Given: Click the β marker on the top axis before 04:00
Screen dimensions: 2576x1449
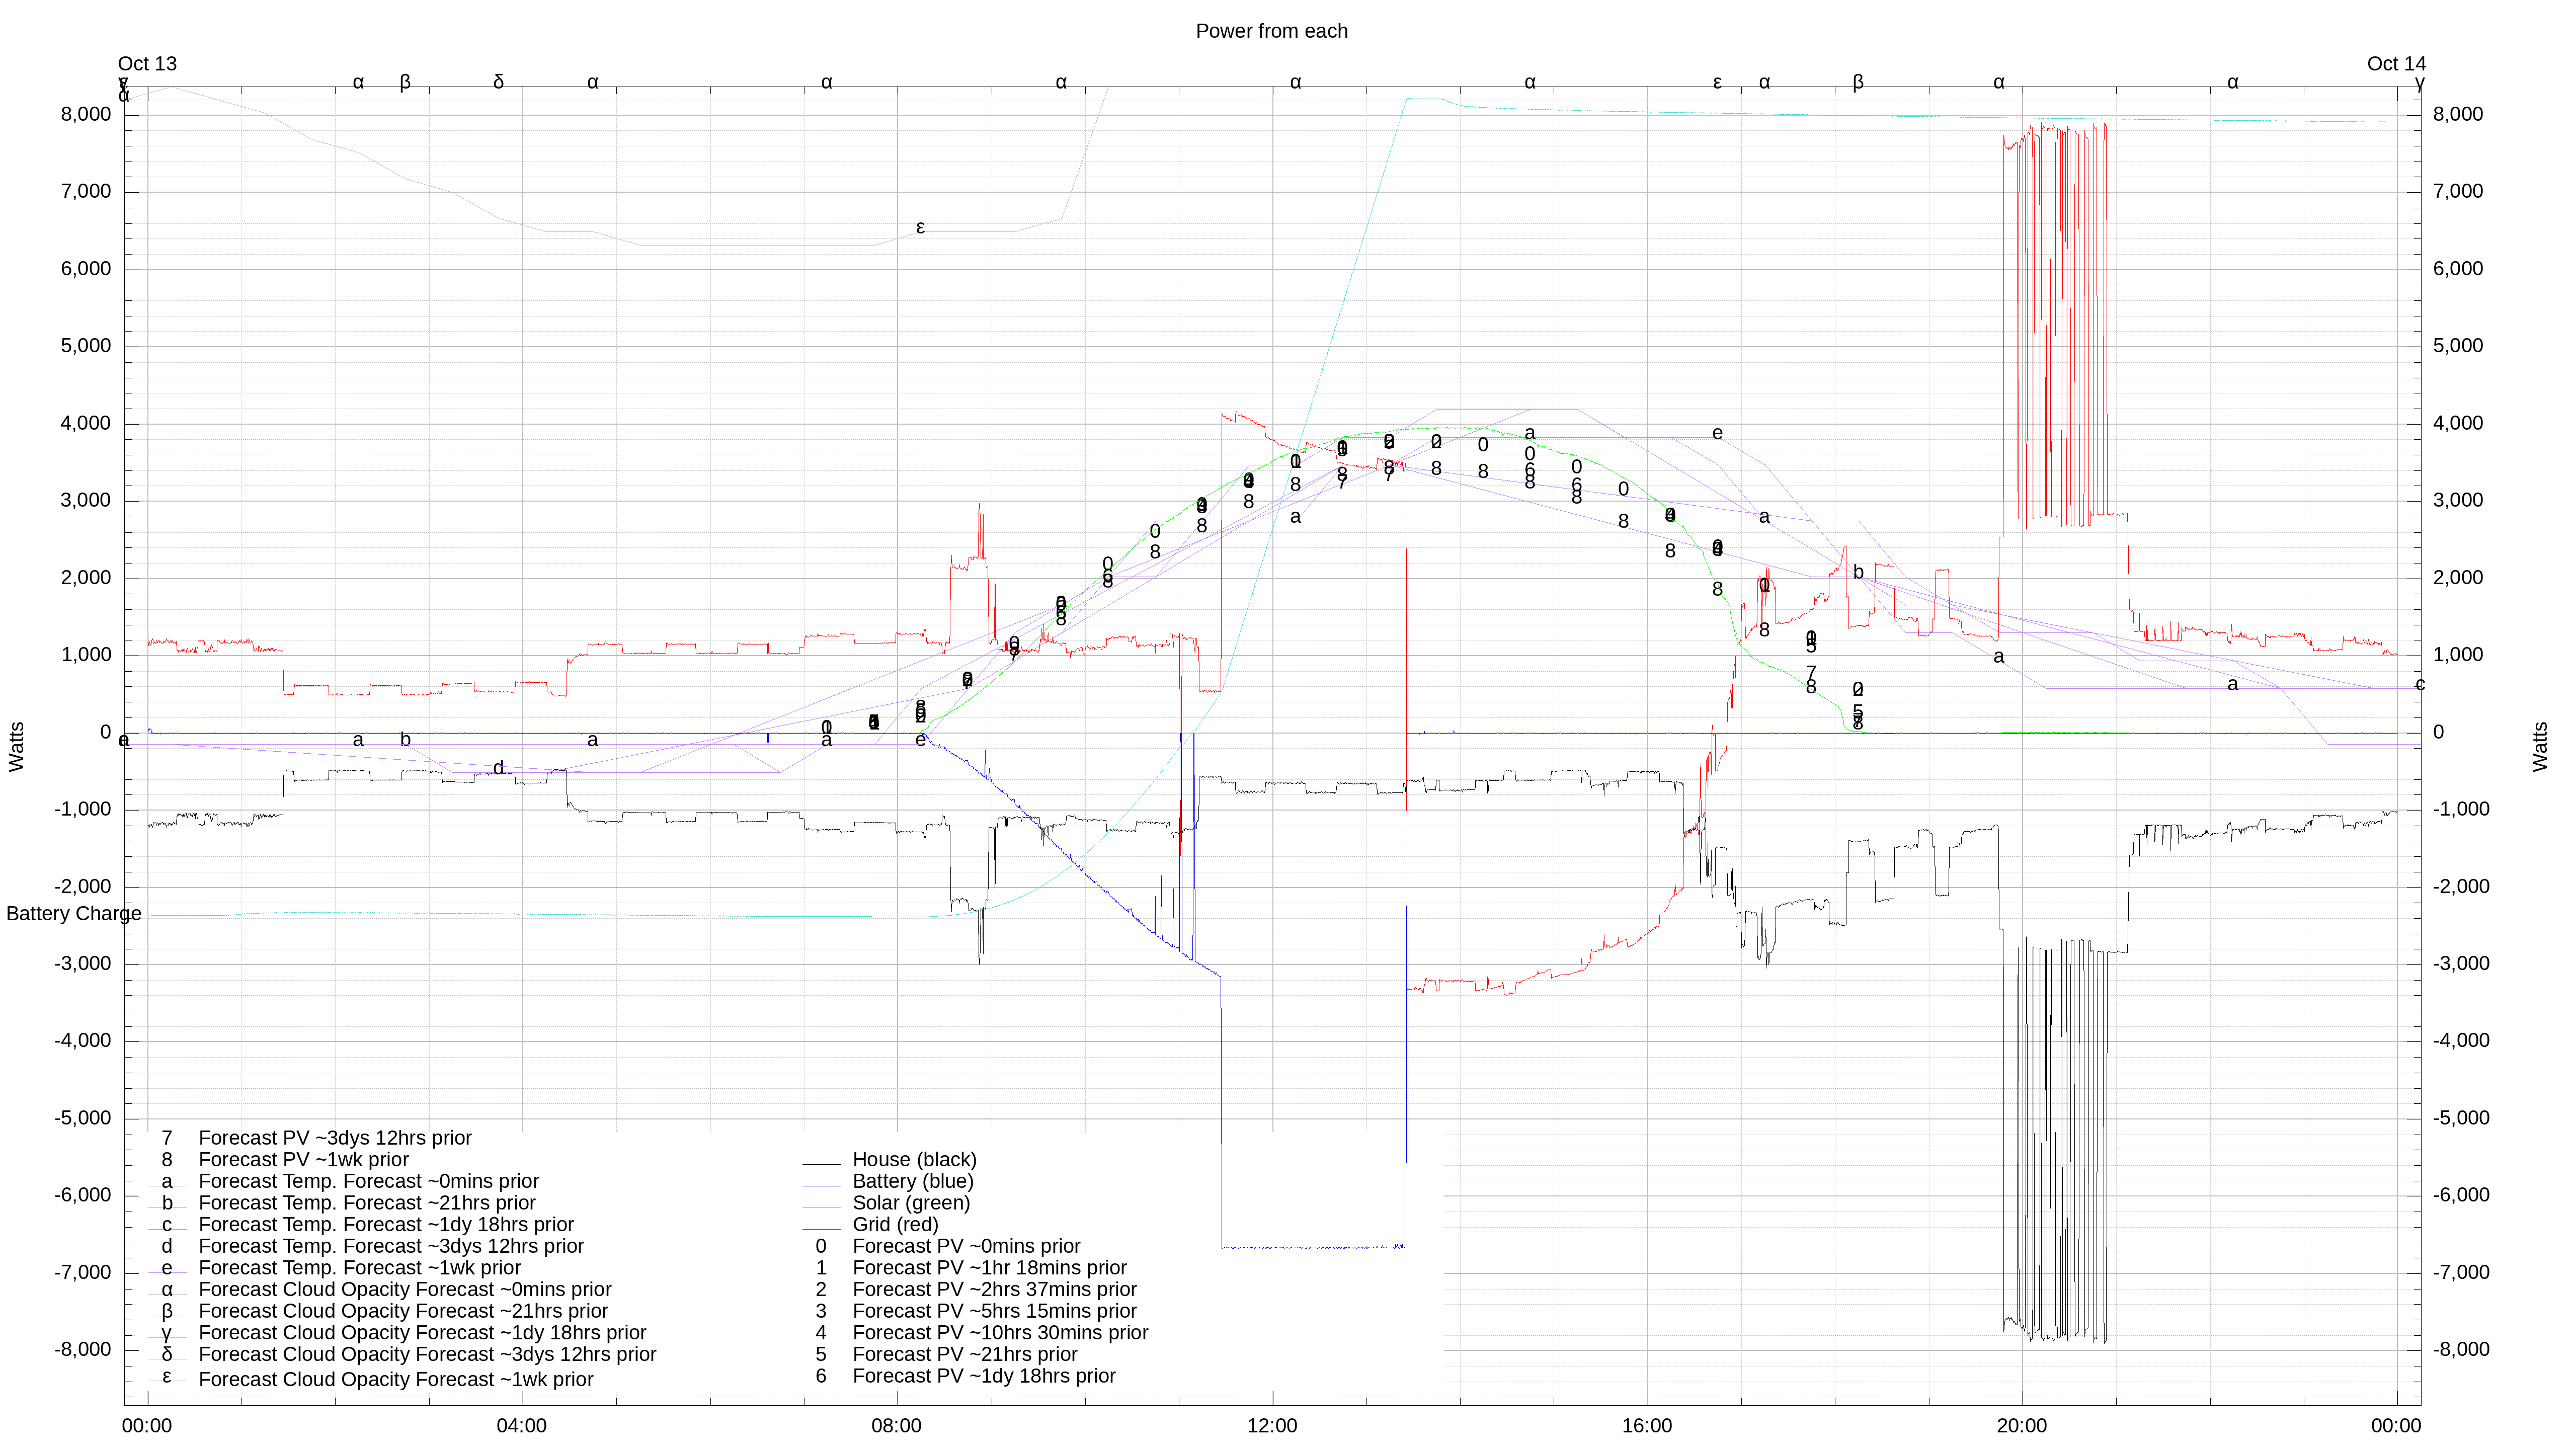Looking at the screenshot, I should 405,82.
